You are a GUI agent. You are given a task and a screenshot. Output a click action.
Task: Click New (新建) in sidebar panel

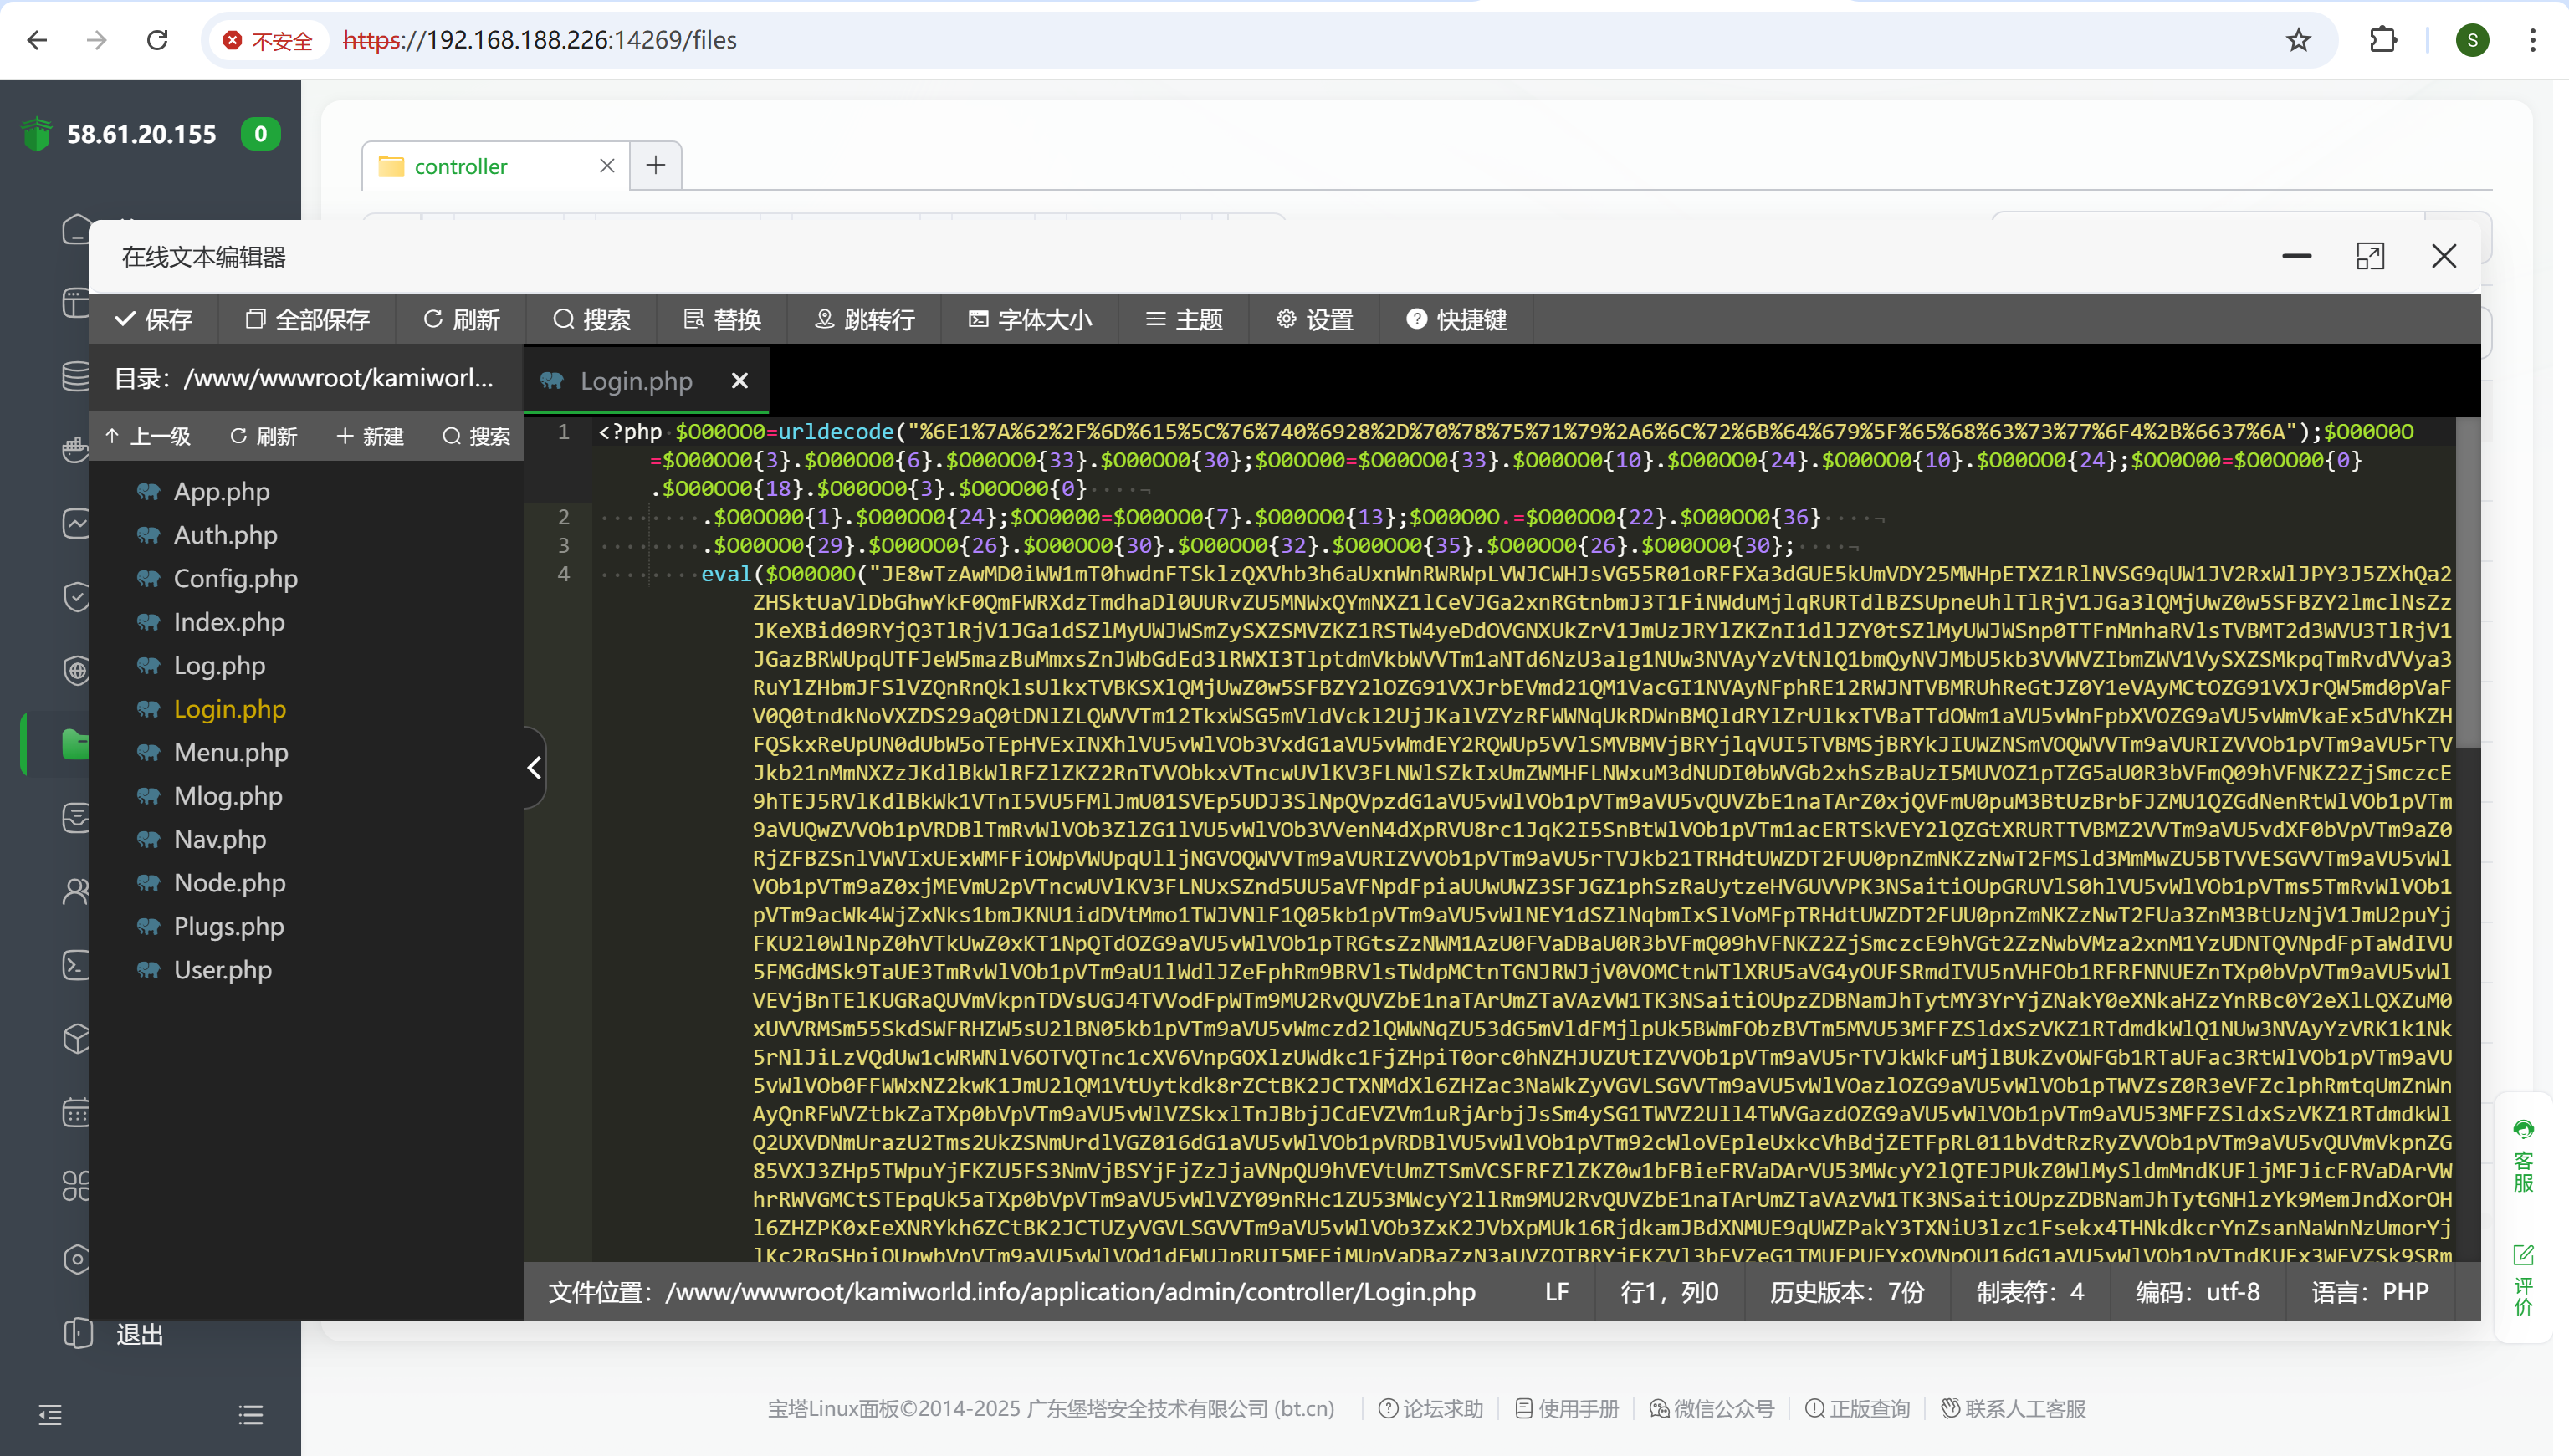(370, 436)
